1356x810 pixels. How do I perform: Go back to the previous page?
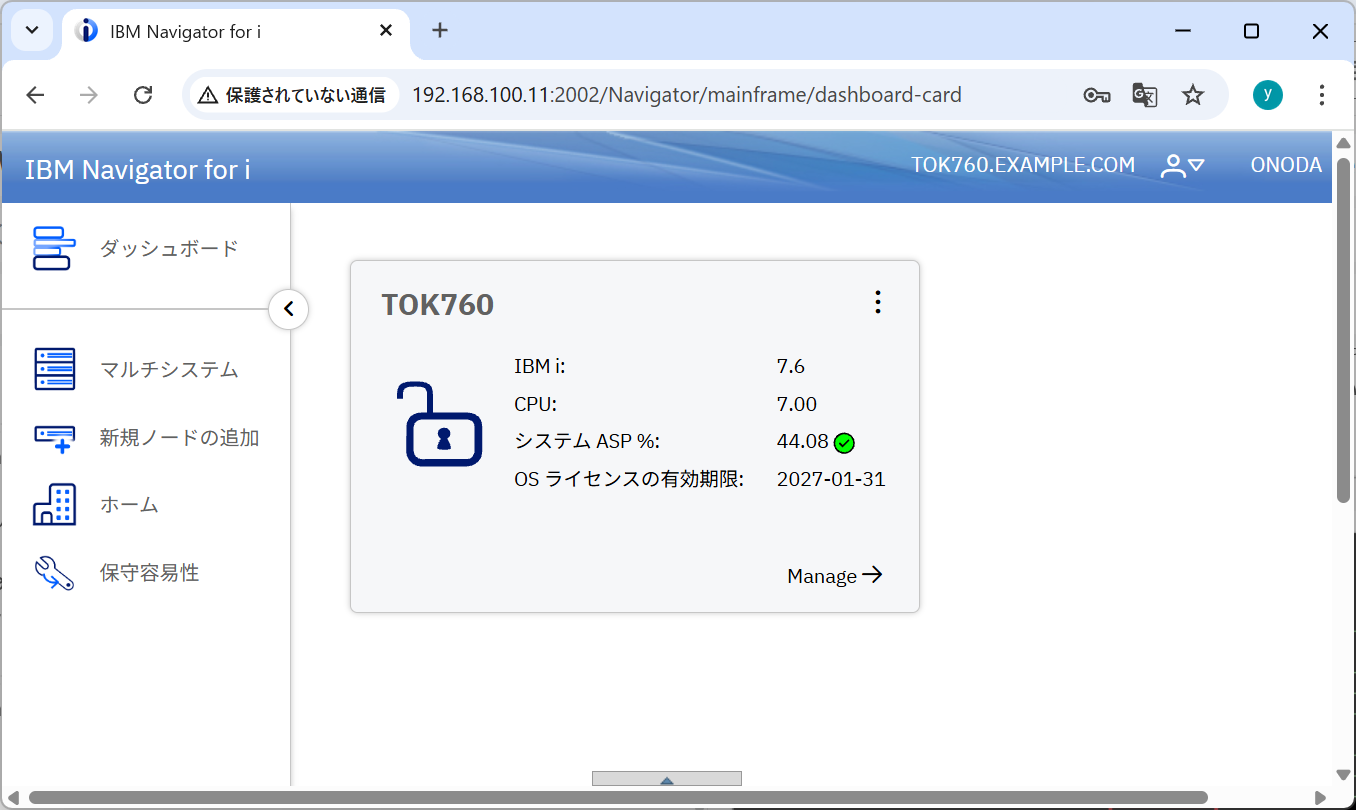[x=36, y=95]
